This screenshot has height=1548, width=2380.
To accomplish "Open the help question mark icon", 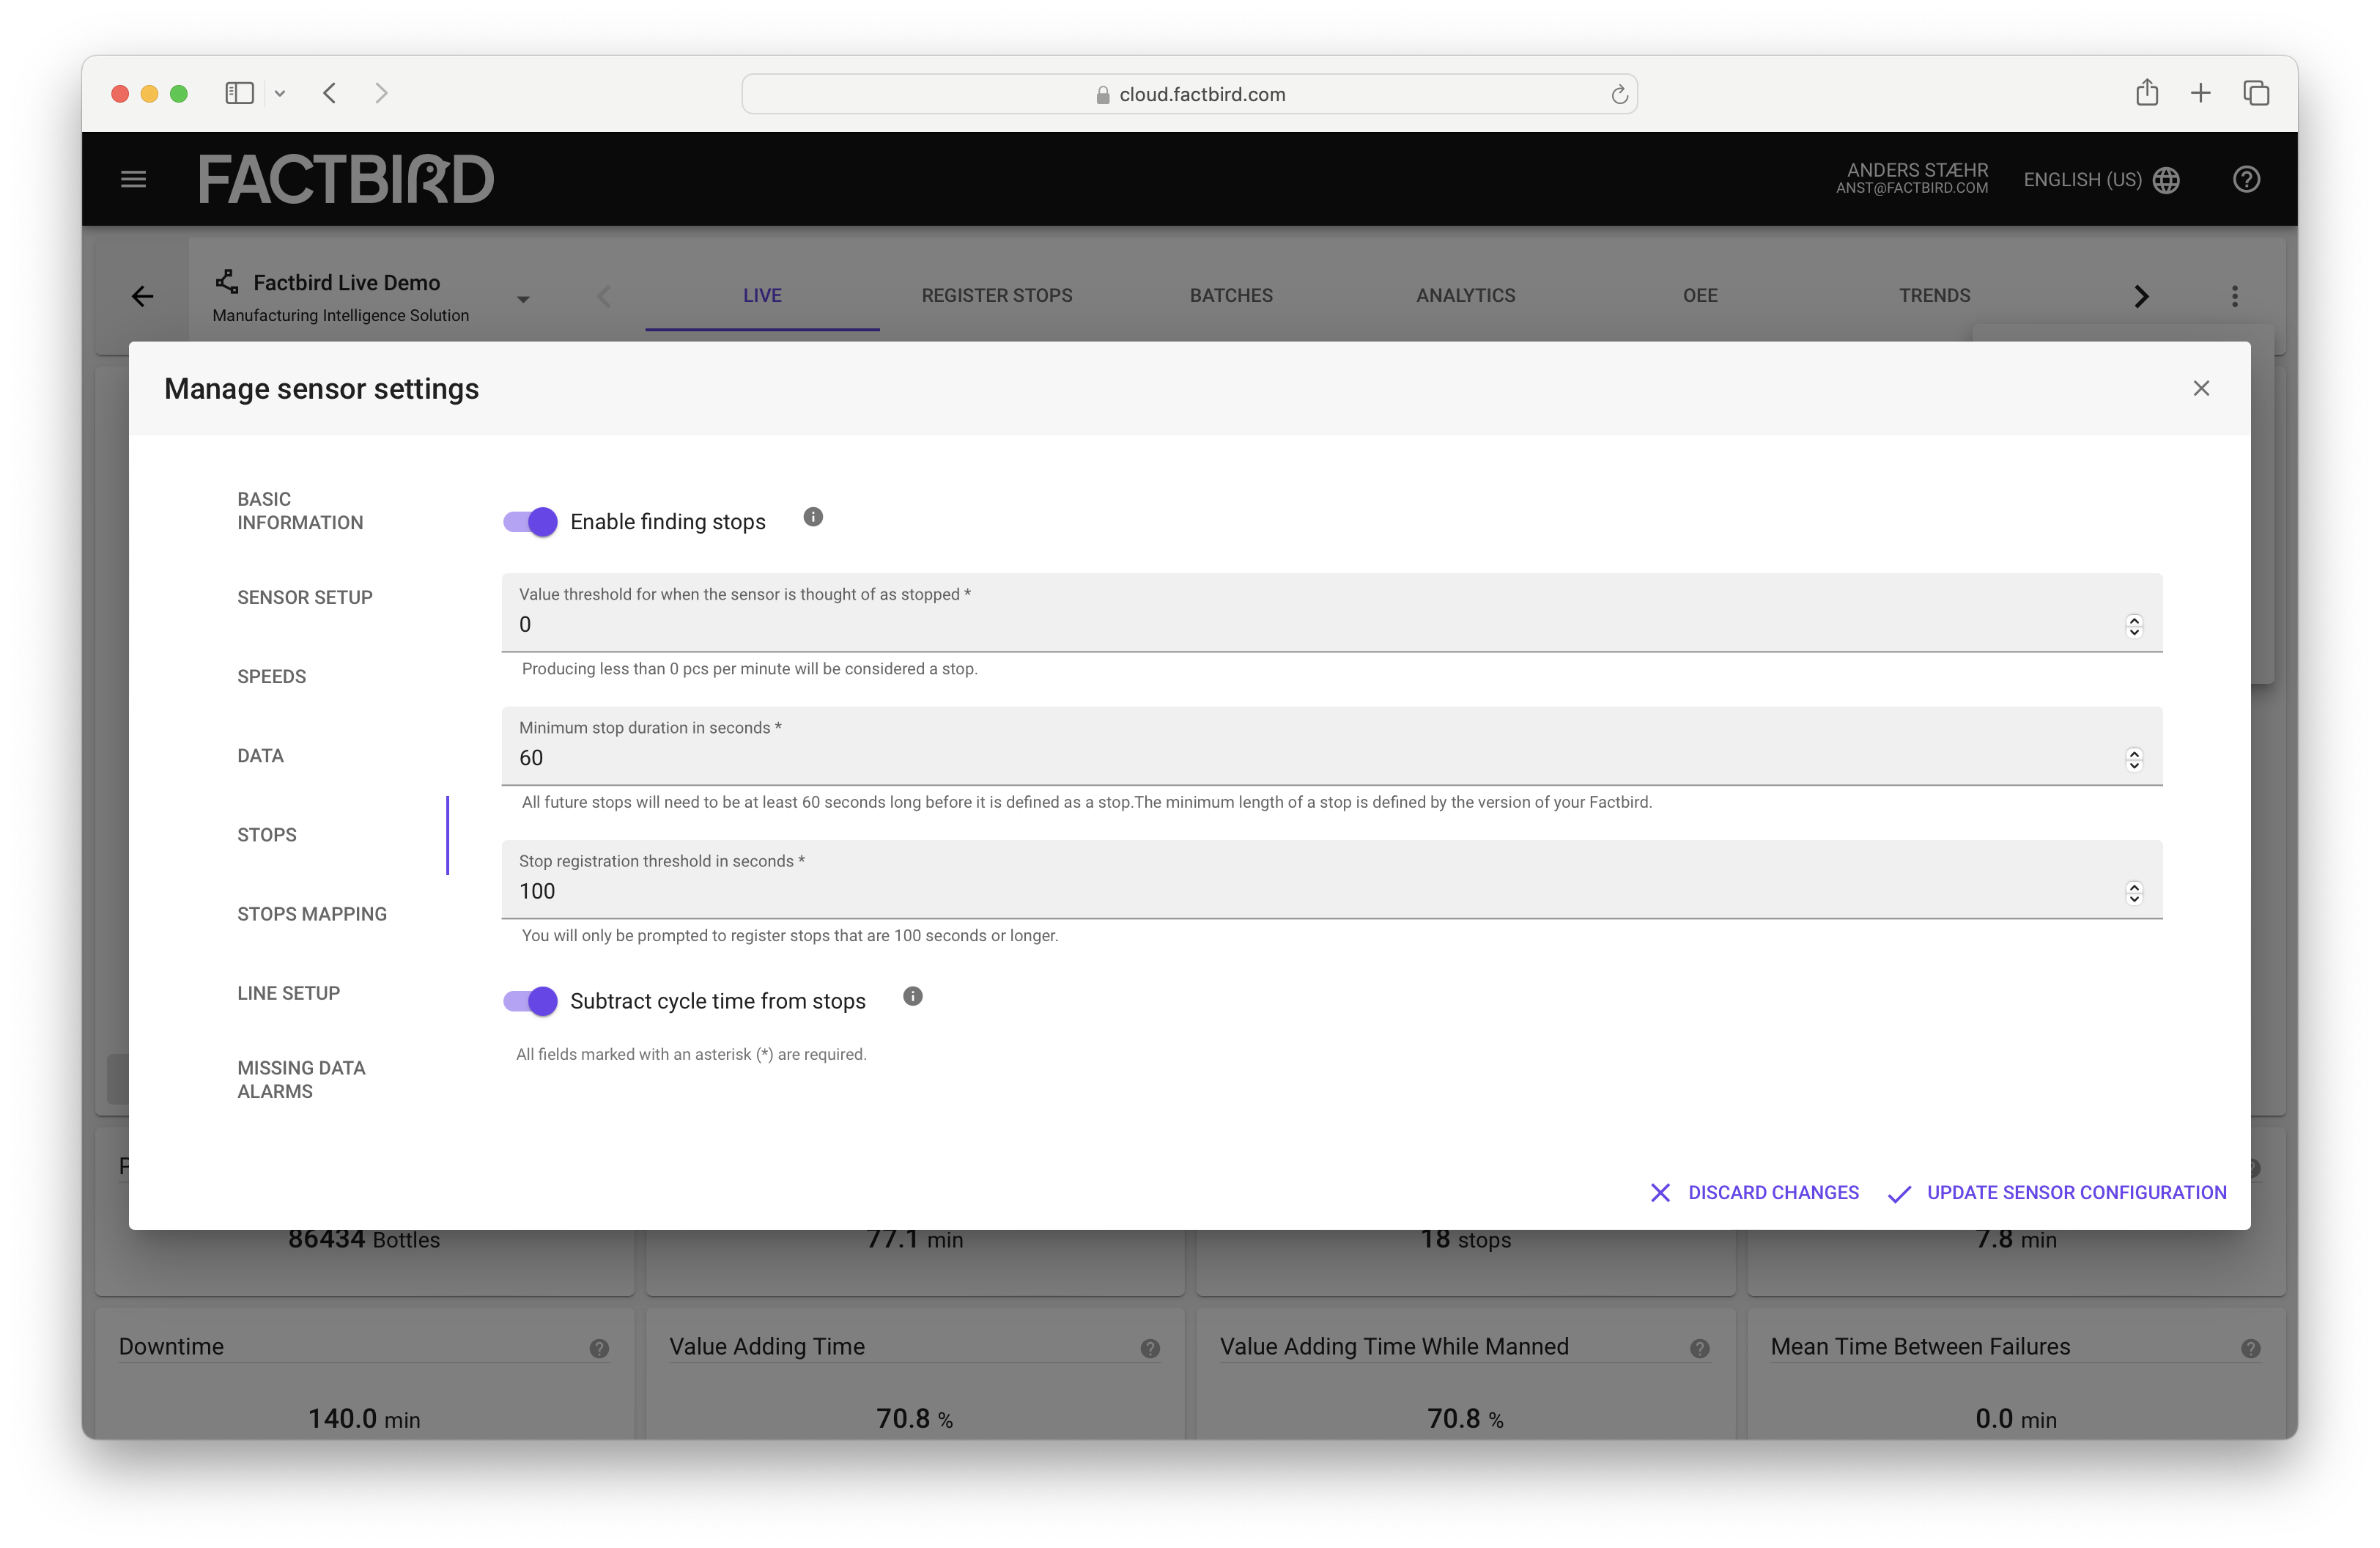I will click(2246, 180).
